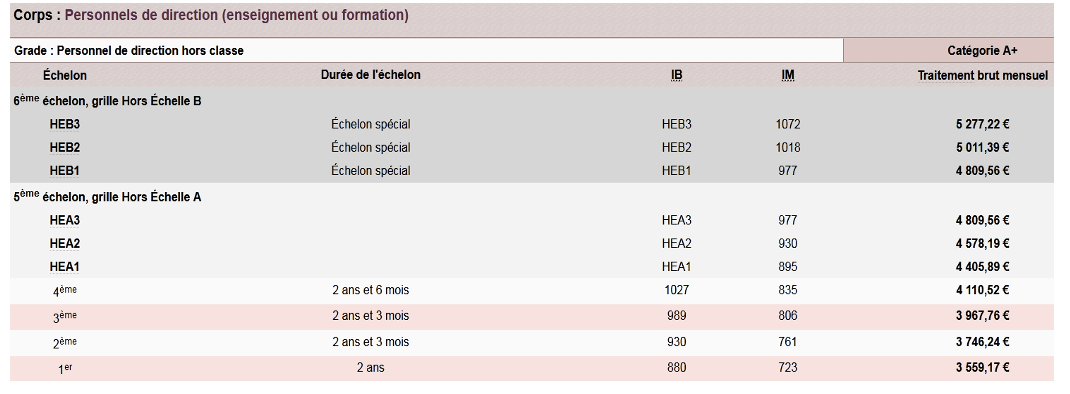This screenshot has width=1070, height=394.
Task: Select the HEB2 échelon label
Action: [x=65, y=147]
